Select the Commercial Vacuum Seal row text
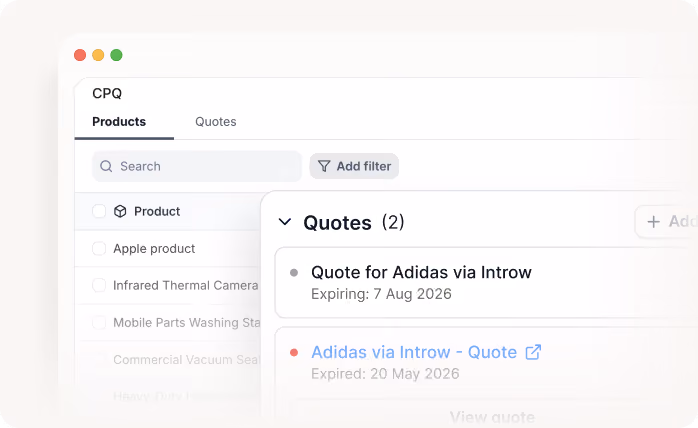698x428 pixels. click(186, 359)
